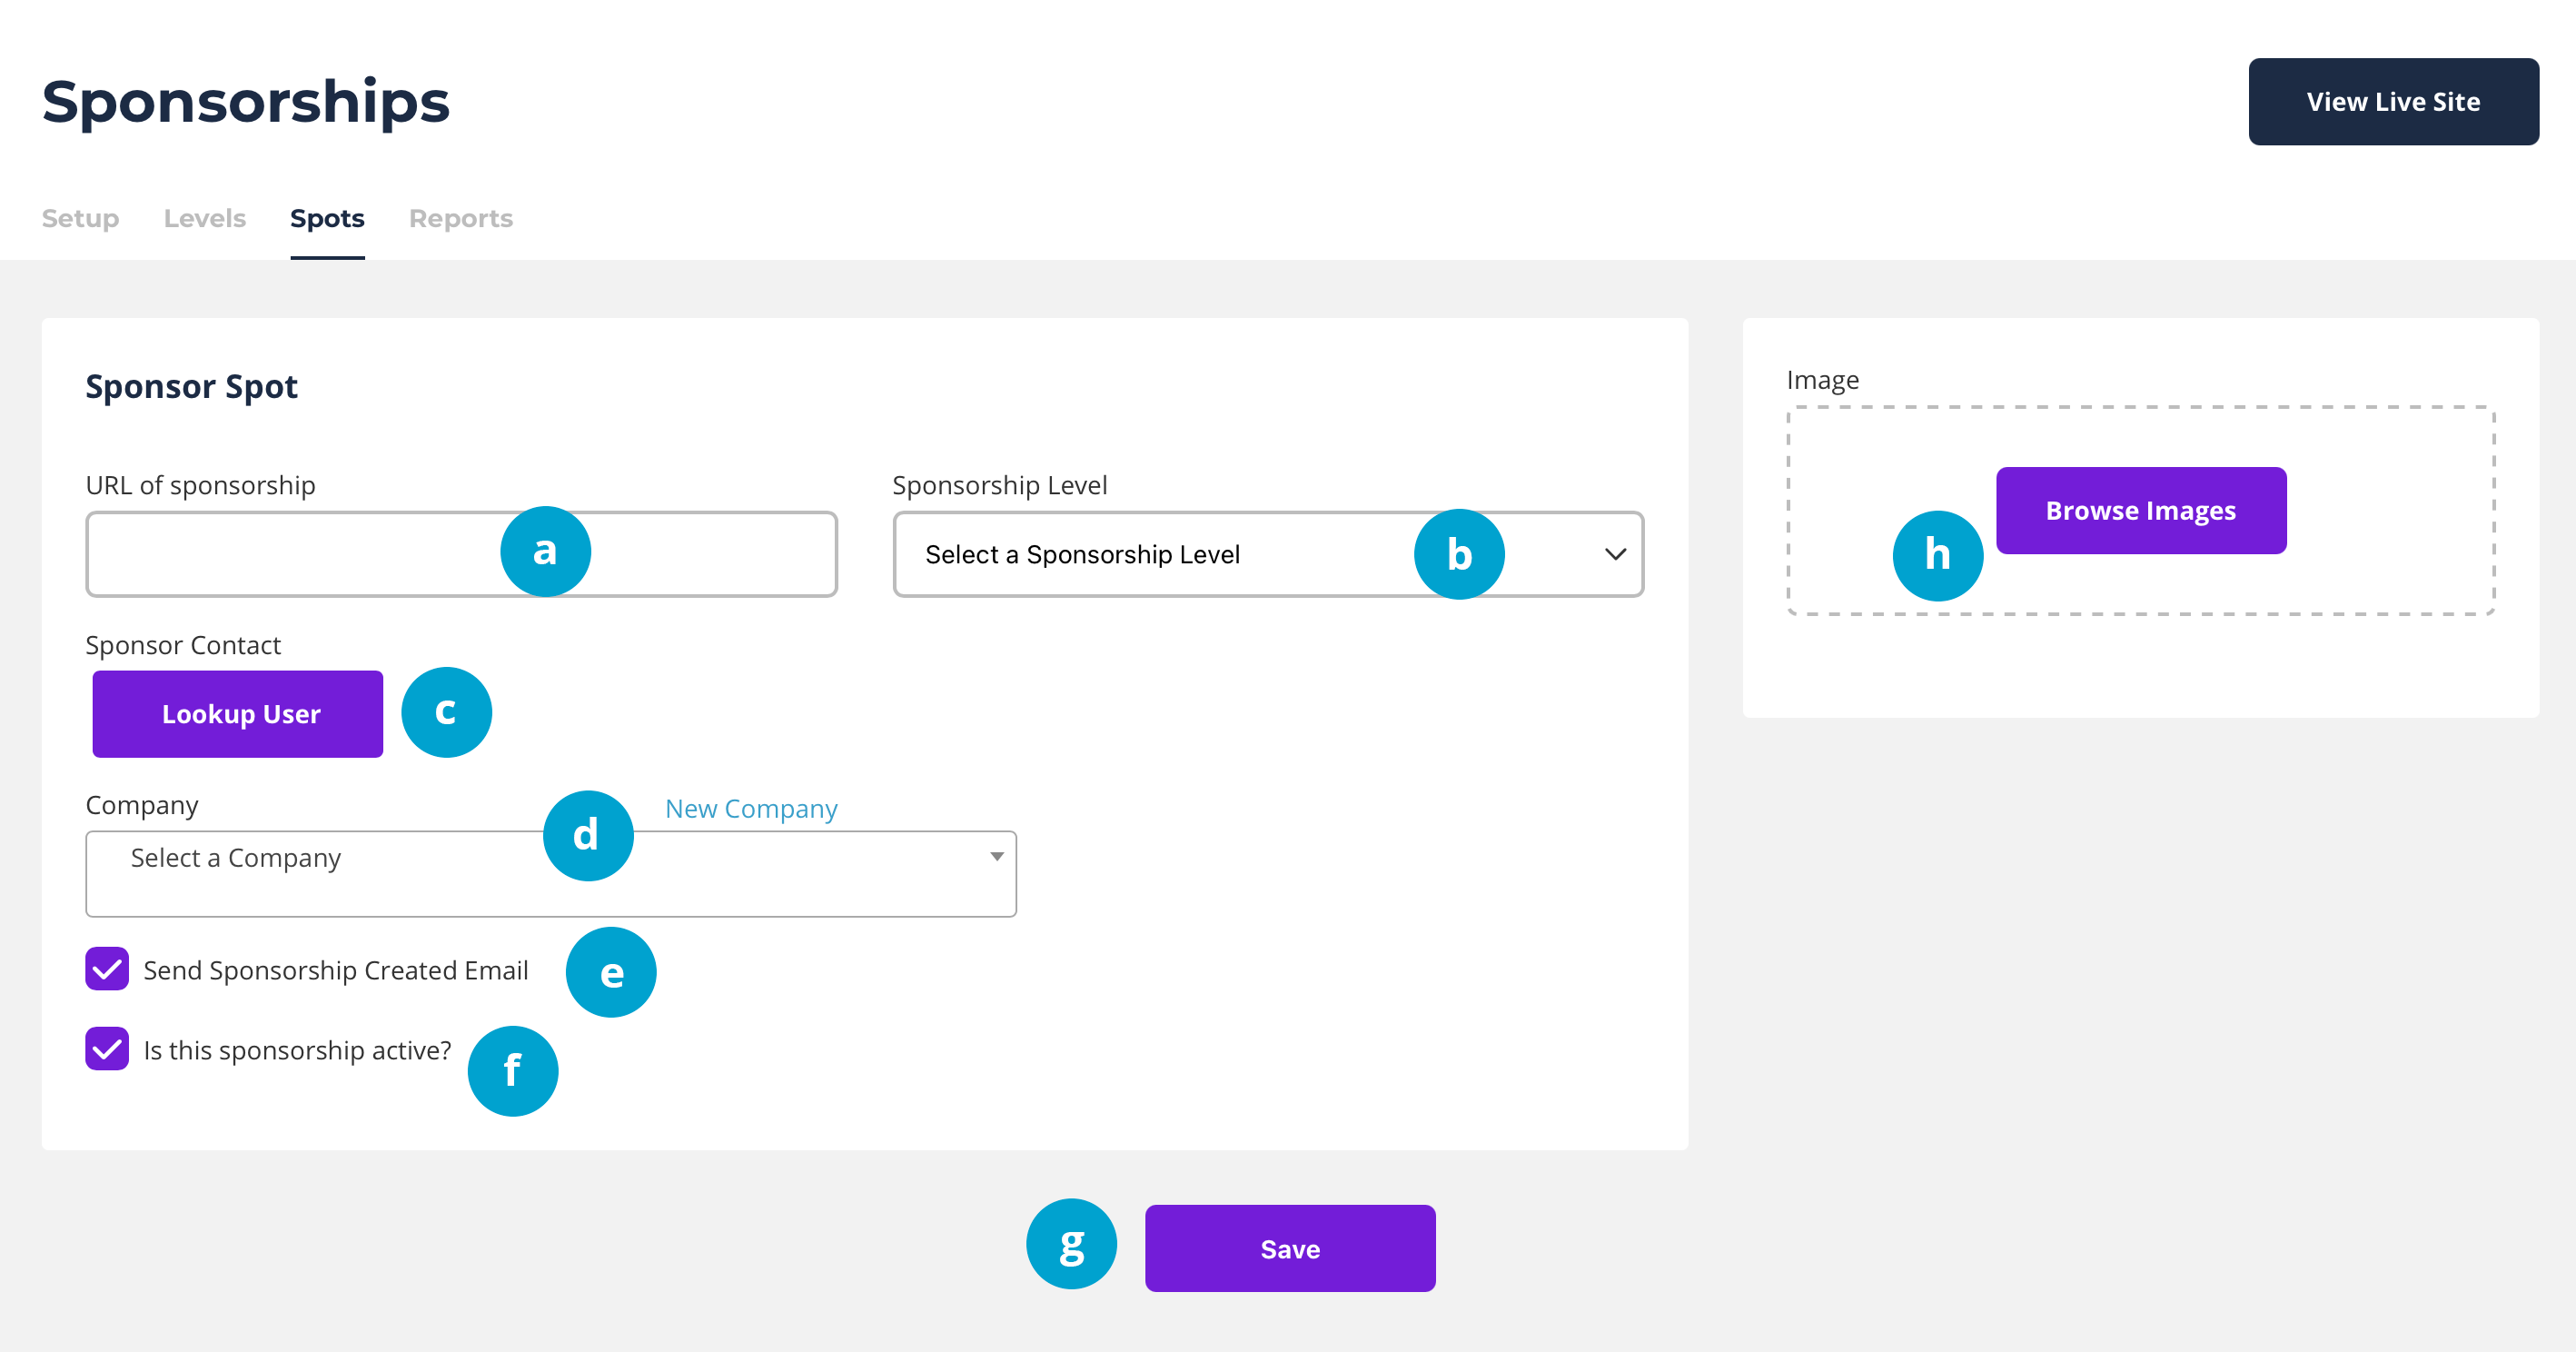
Task: Uncheck Send Sponsorship Created Email checkbox
Action: coord(107,969)
